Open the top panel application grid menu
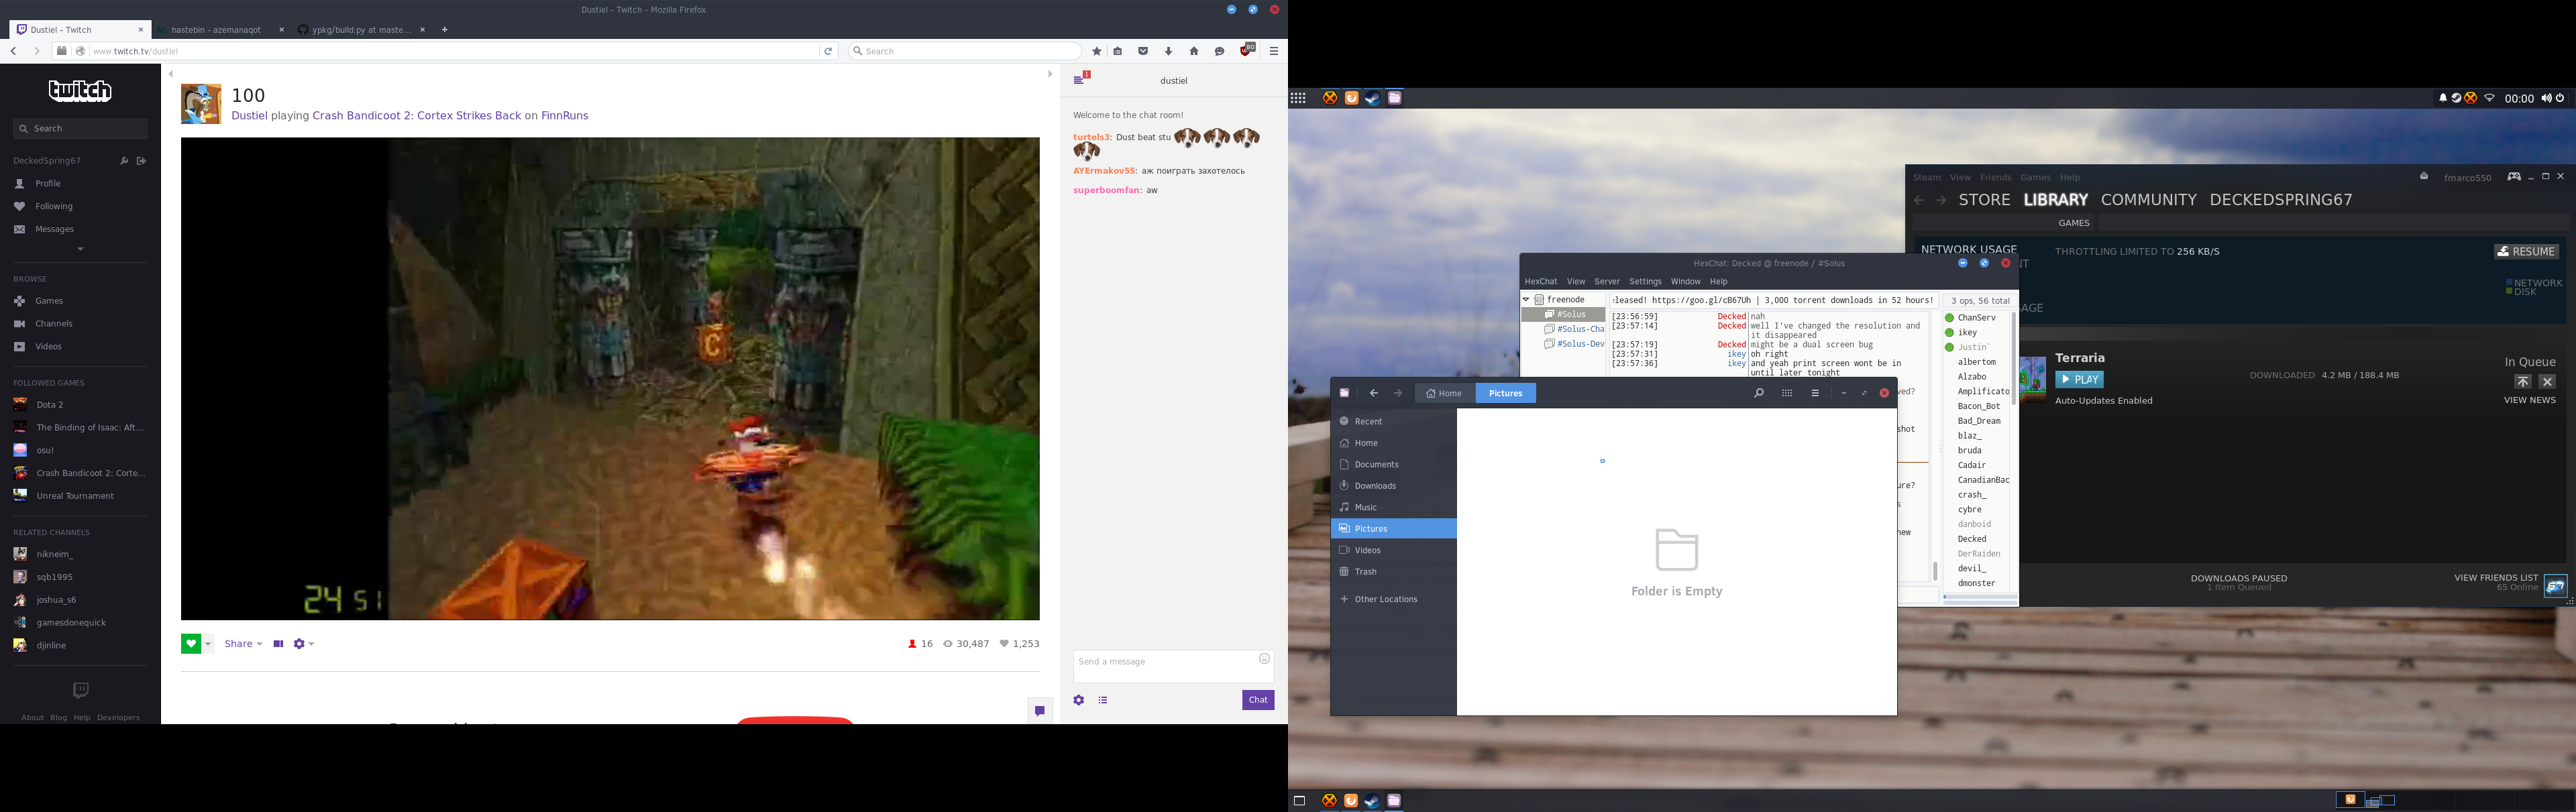Screen dimensions: 2576x812 pyautogui.click(x=1298, y=98)
